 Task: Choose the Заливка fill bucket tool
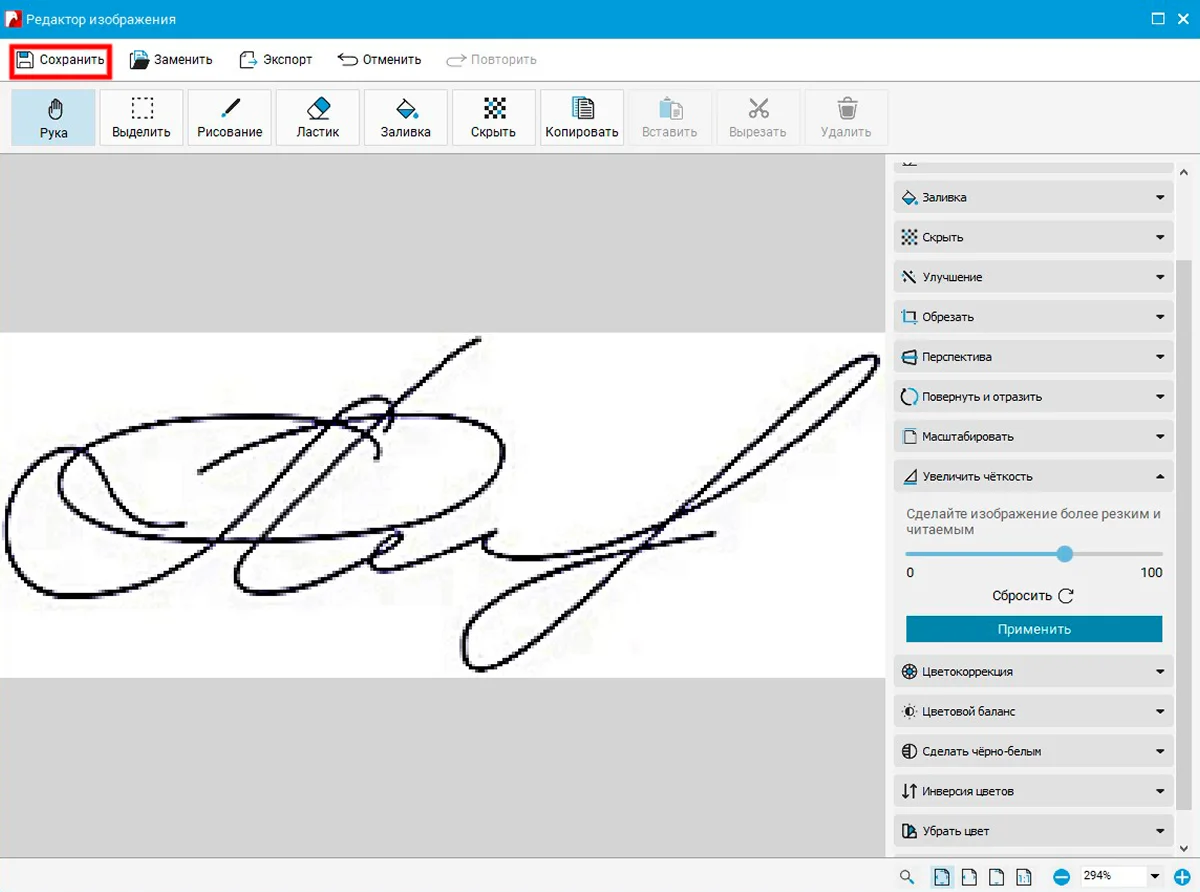tap(405, 118)
